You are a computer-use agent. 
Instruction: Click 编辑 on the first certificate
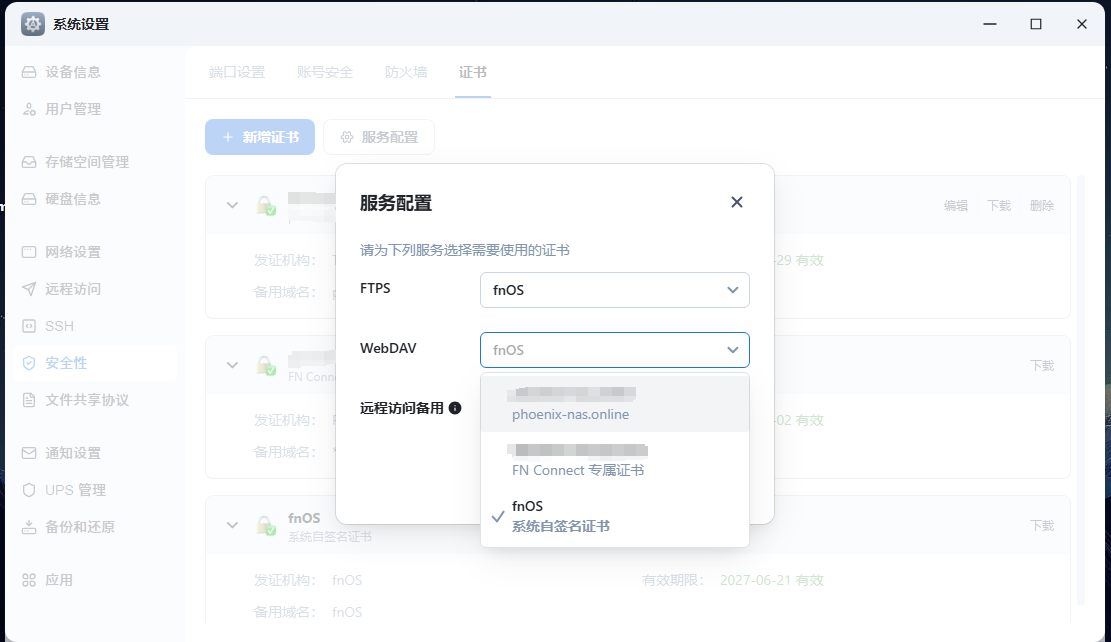click(x=956, y=205)
